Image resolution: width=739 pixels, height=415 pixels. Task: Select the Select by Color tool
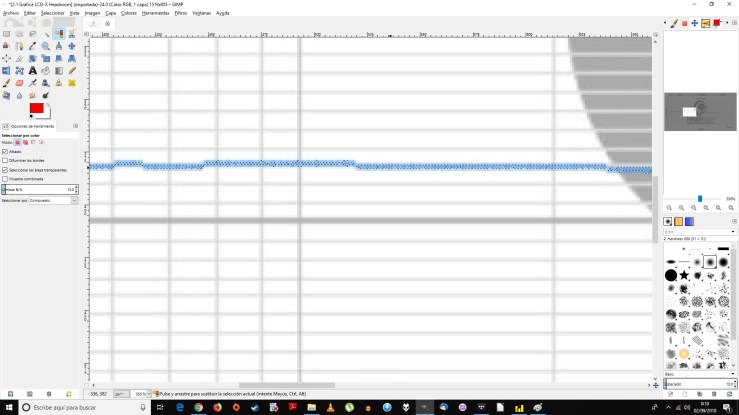pos(59,33)
